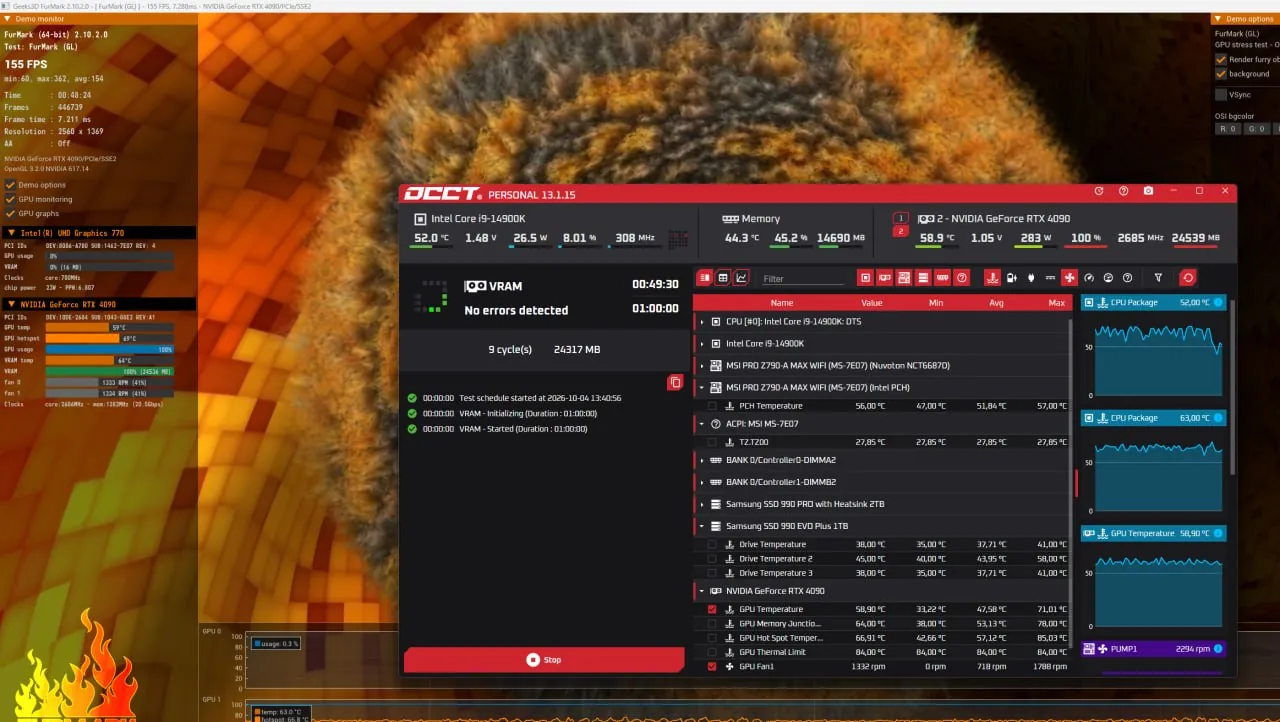Open the OCCT help question-mark icon in title bar
Screen dimensions: 1280x722
(1123, 191)
